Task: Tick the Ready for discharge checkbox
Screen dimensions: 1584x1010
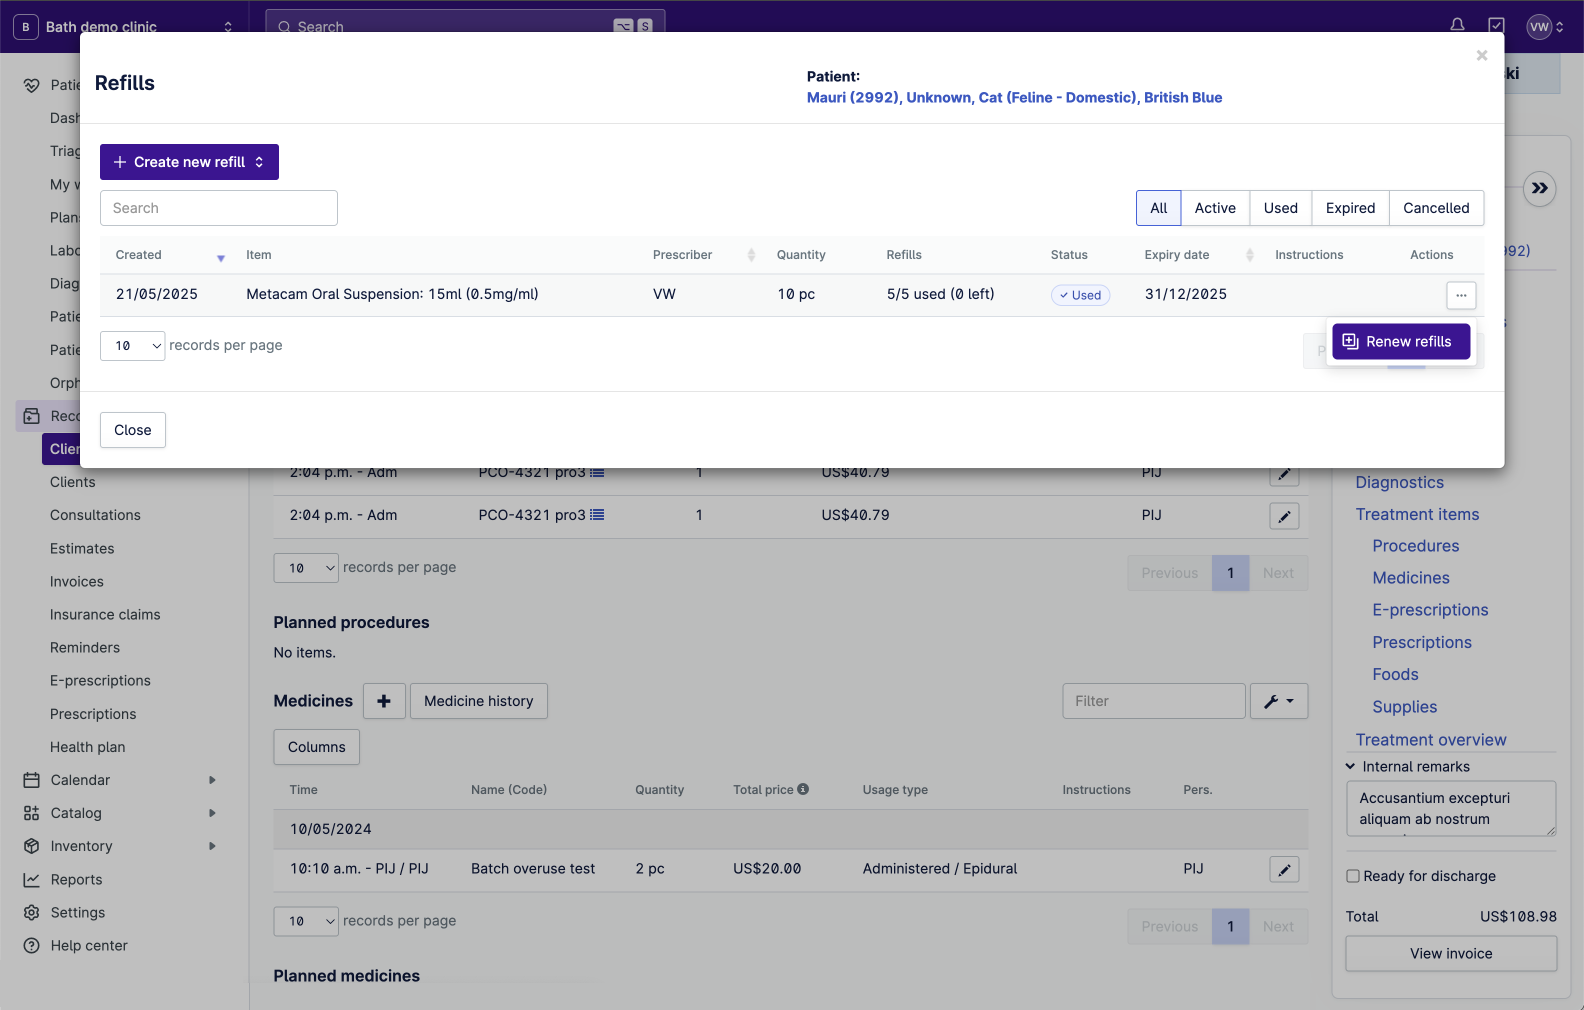Action: coord(1353,876)
